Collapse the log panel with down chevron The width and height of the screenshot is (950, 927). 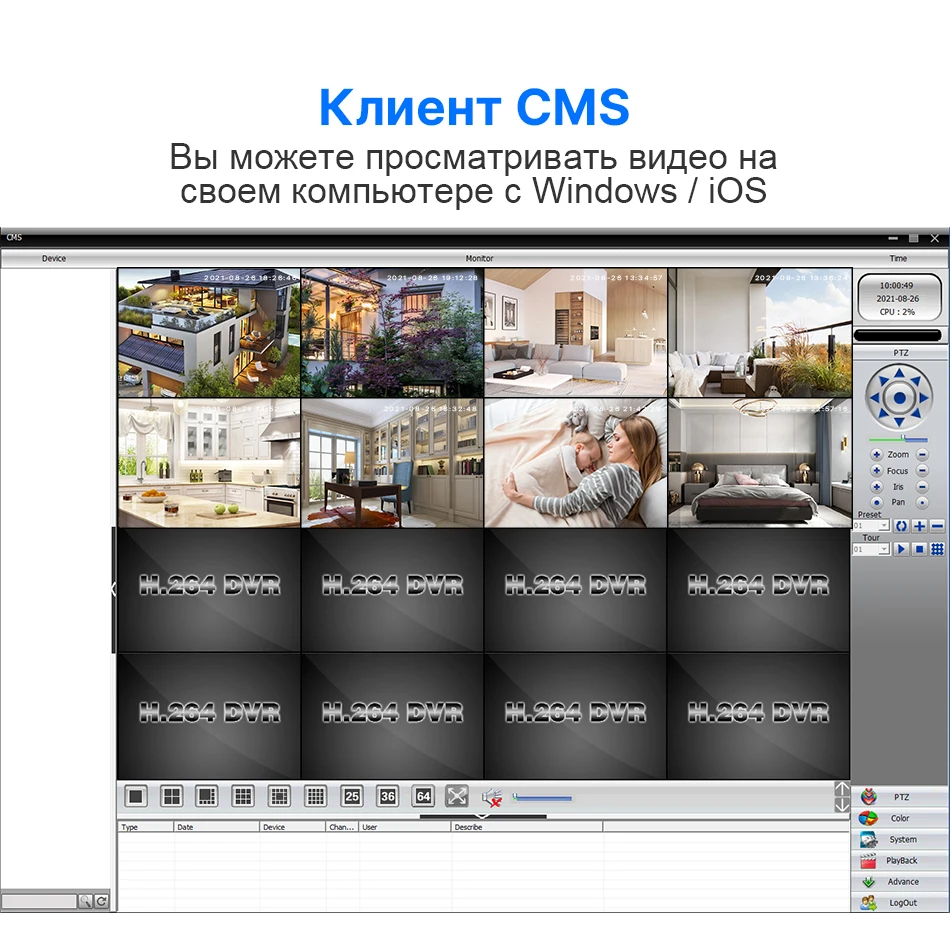(483, 817)
